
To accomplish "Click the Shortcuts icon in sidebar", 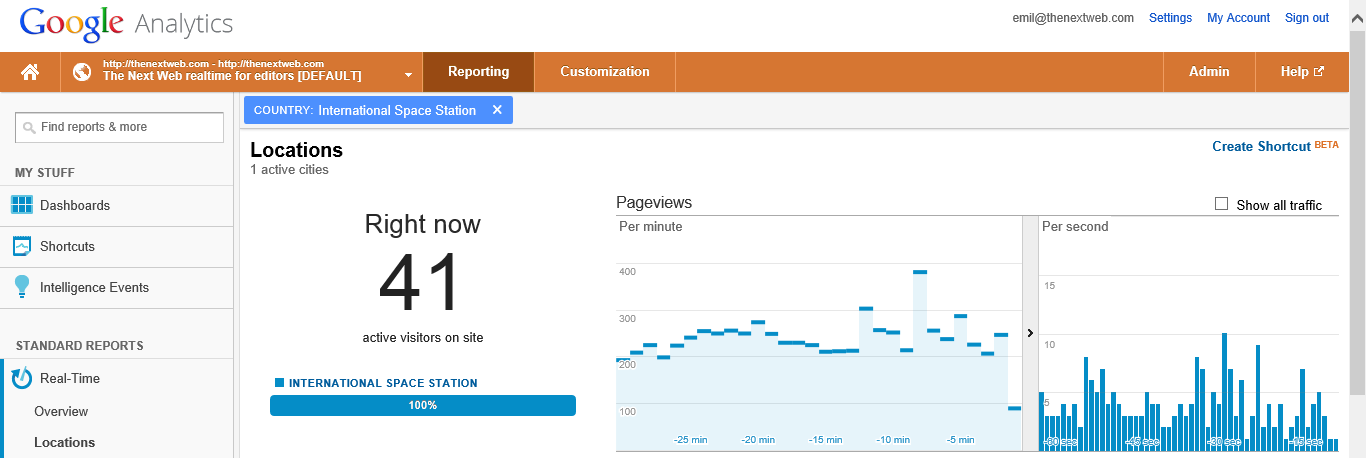I will coord(22,246).
